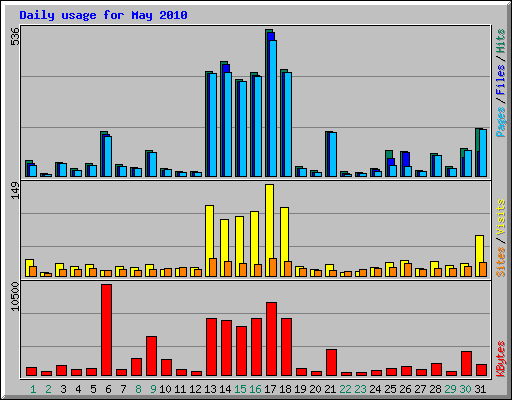
Task: Click day 29 on the x-axis
Action: [x=450, y=389]
